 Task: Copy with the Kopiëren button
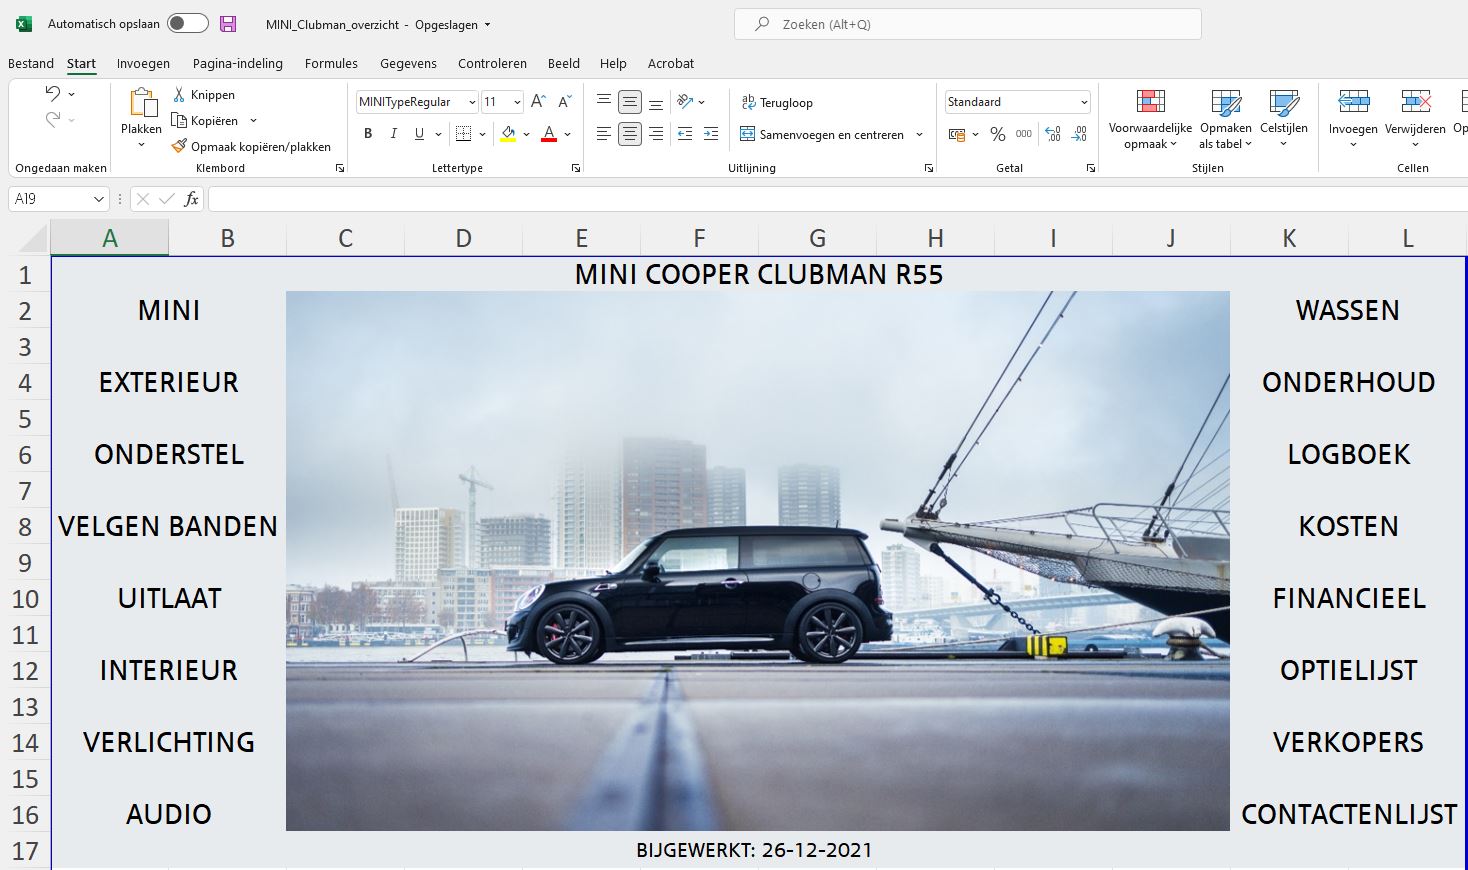point(206,120)
